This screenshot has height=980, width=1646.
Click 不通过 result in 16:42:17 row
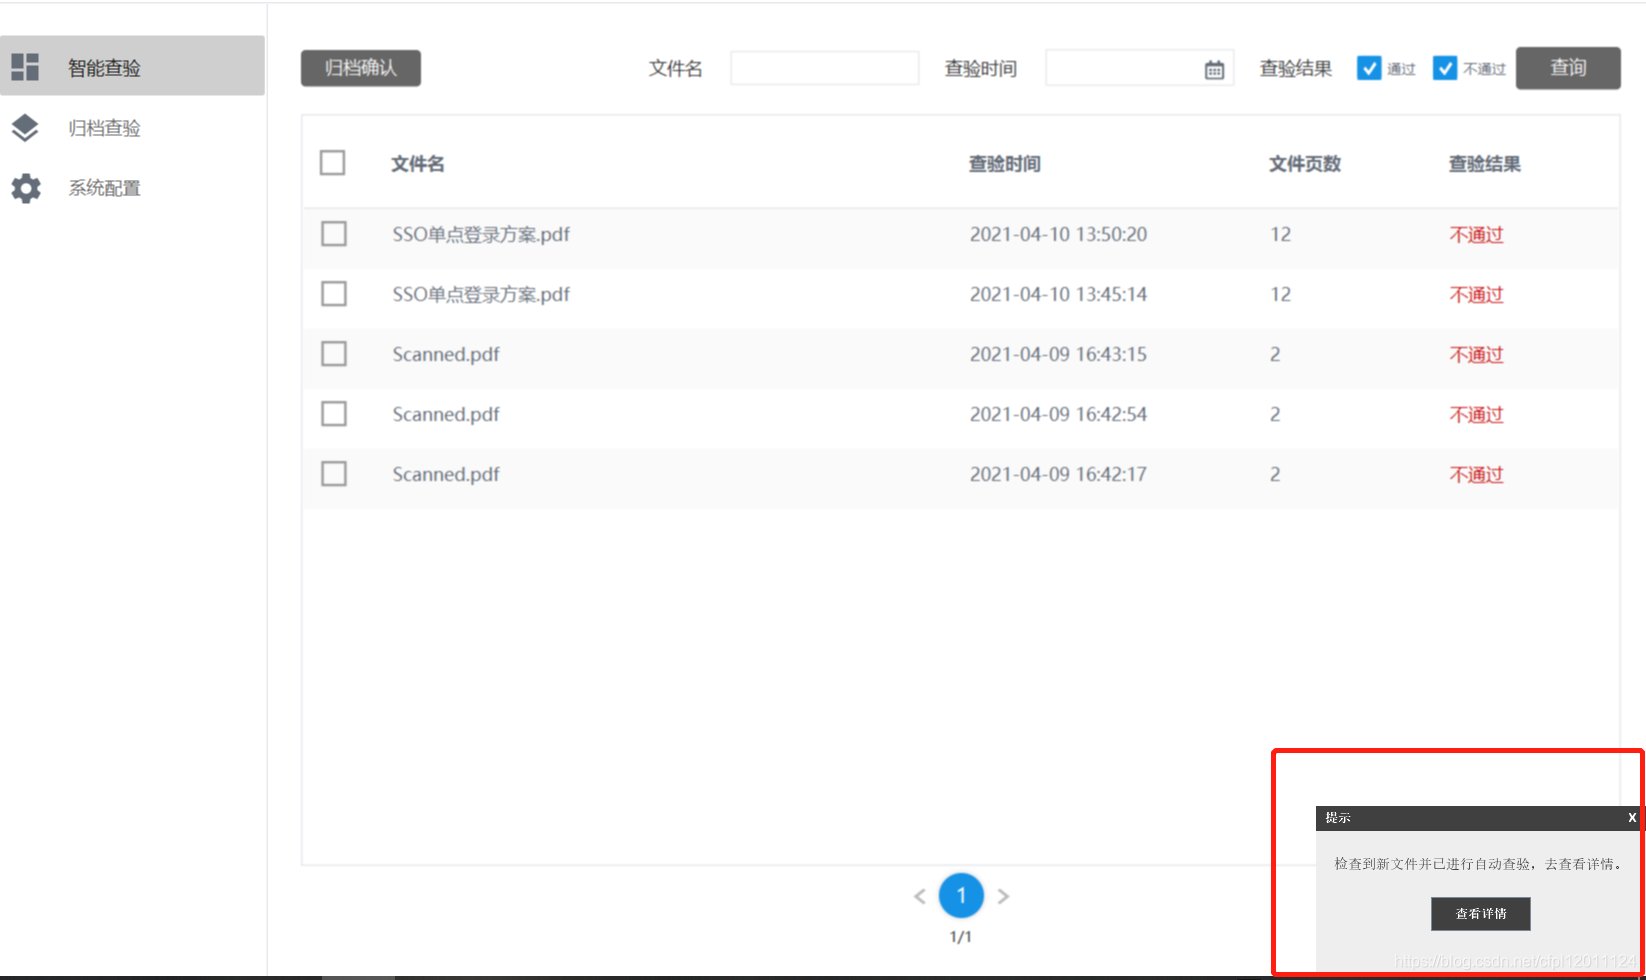tap(1477, 475)
